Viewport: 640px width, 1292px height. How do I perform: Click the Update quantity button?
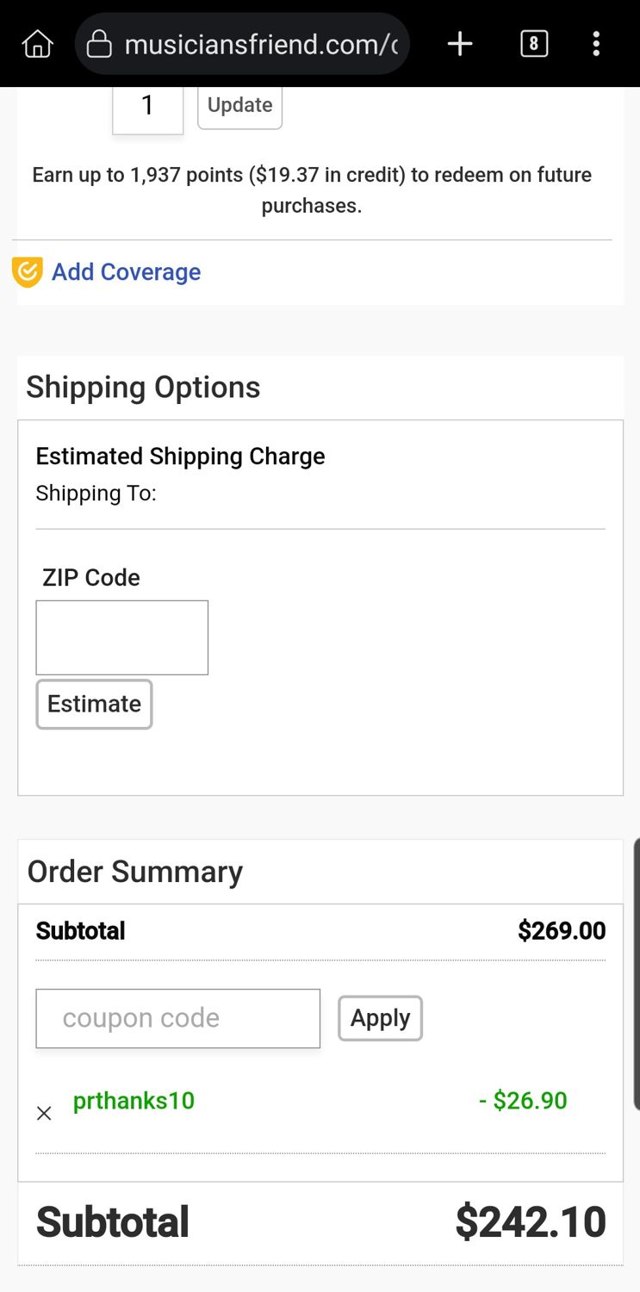pyautogui.click(x=240, y=106)
